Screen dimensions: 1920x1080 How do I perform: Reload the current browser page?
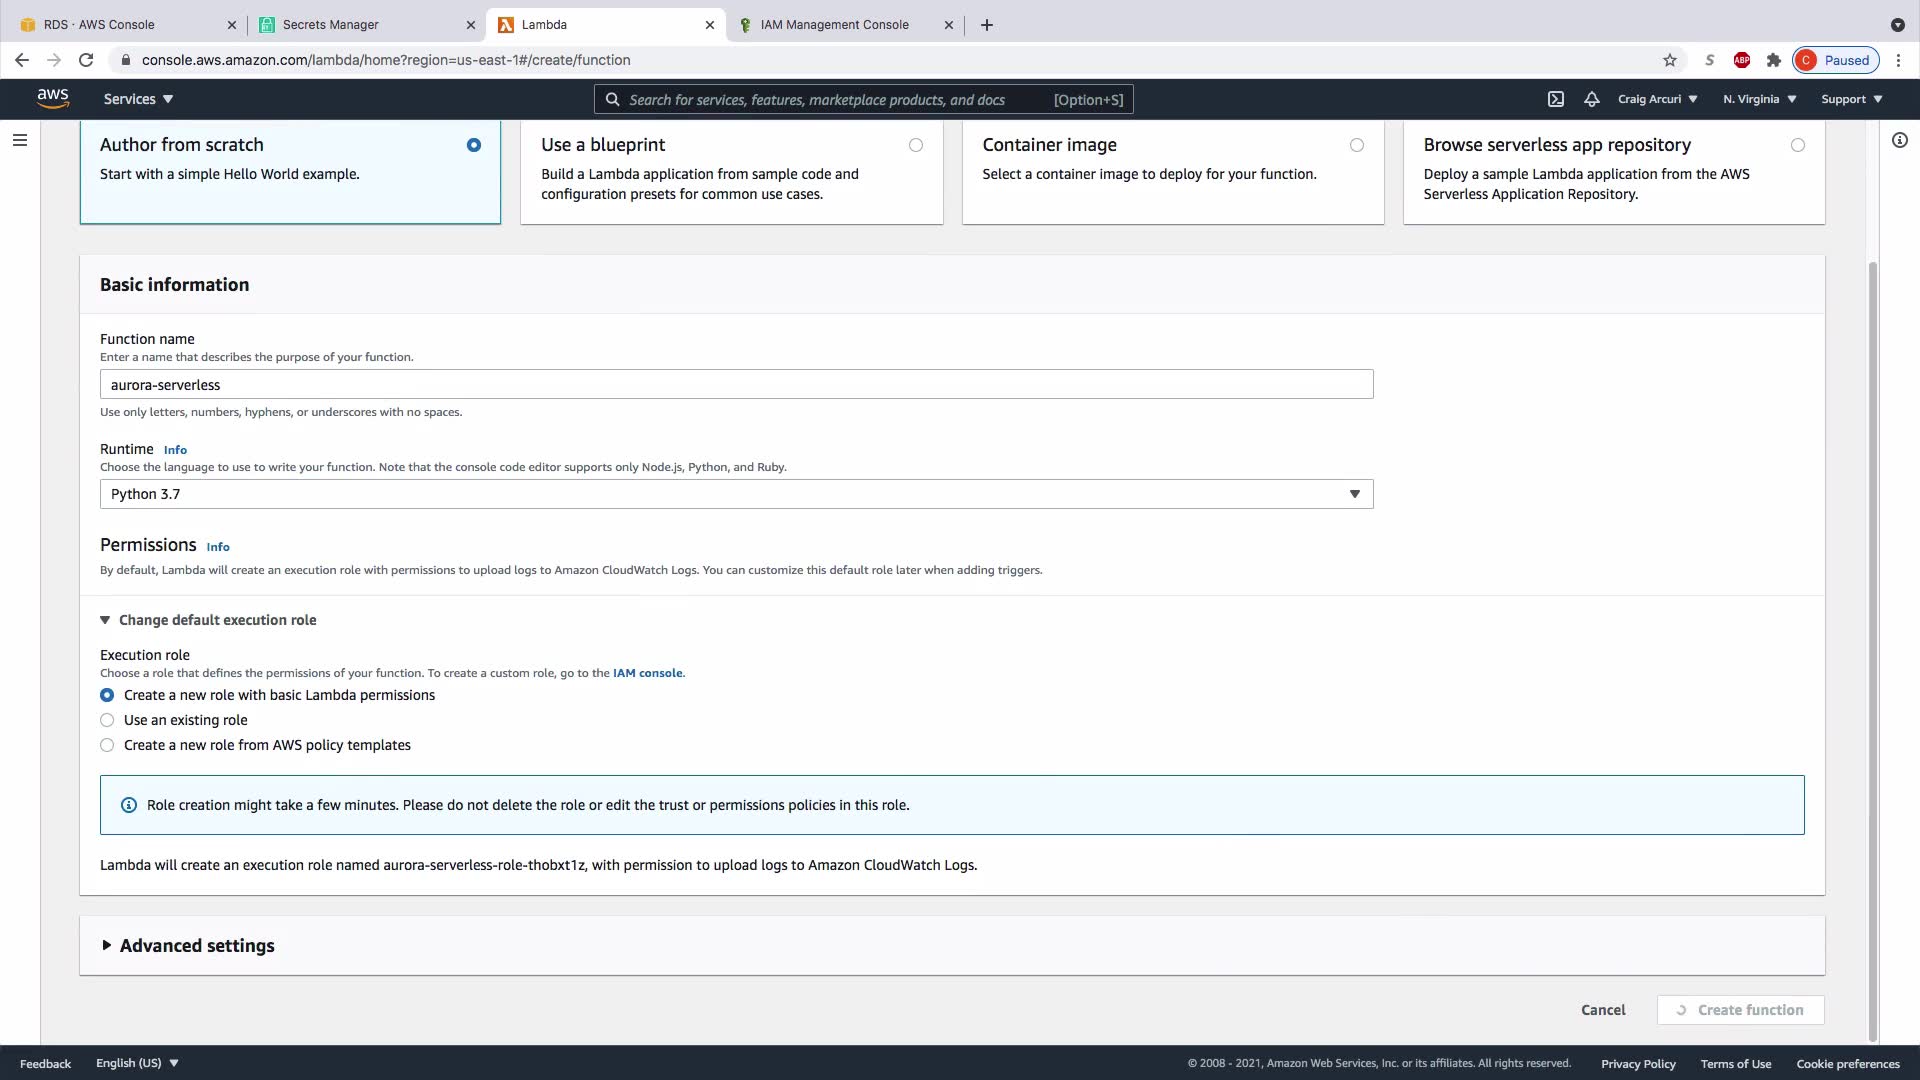[x=86, y=60]
